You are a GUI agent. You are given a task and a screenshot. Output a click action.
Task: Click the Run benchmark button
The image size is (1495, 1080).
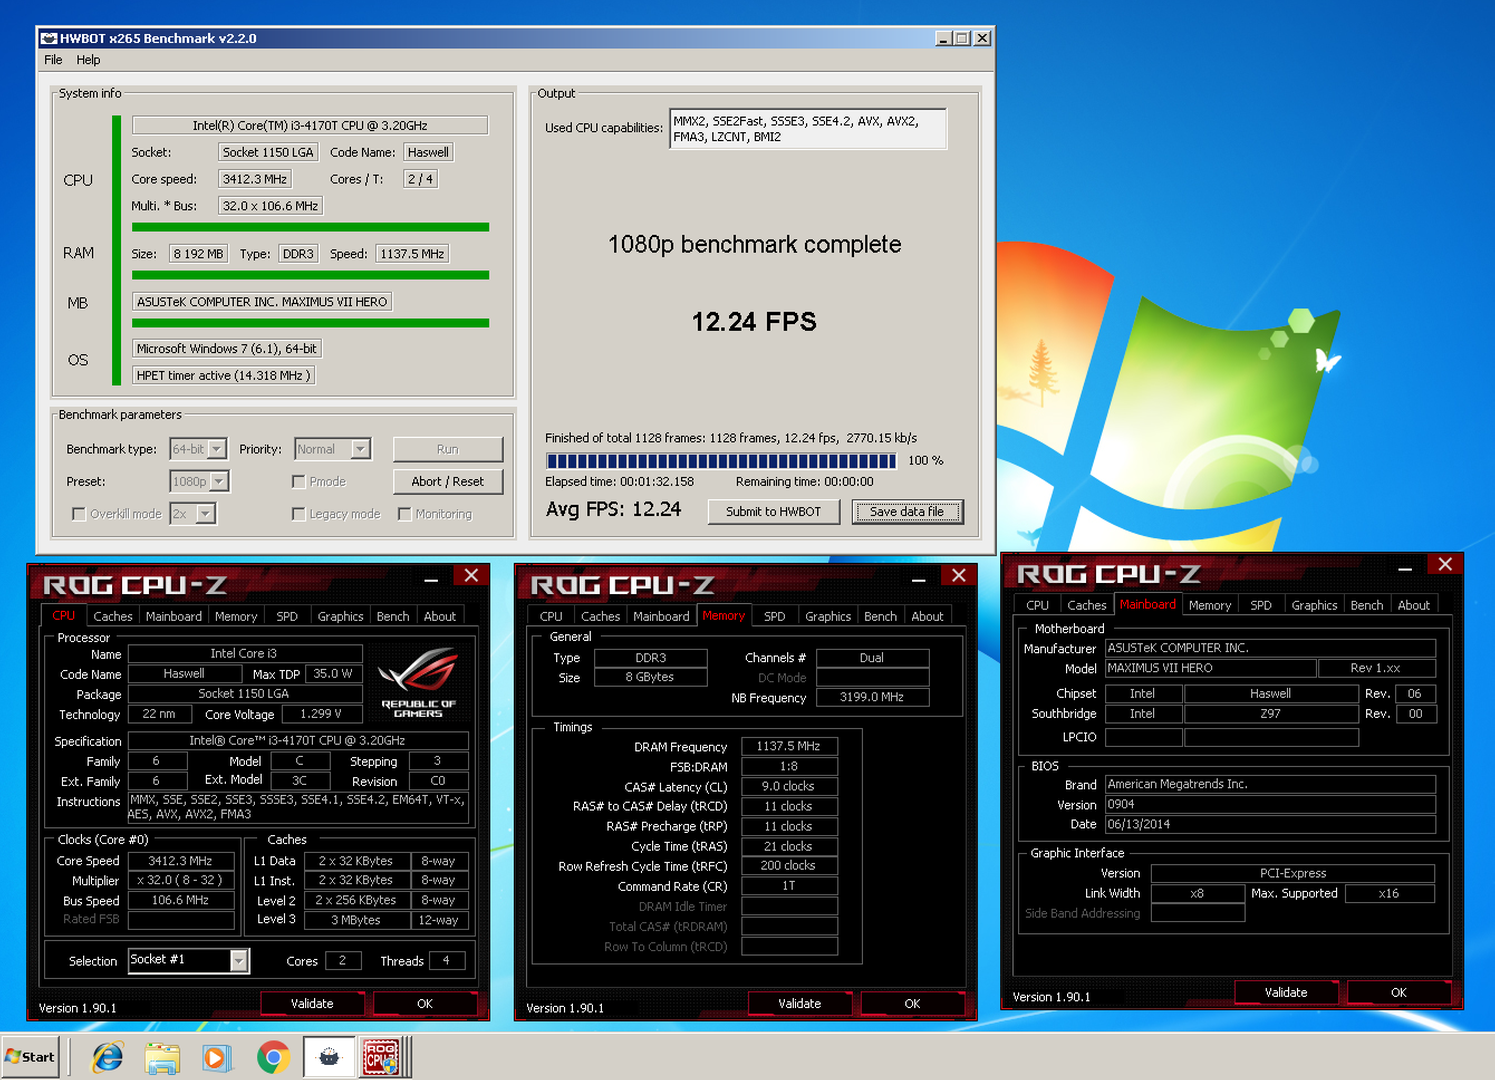[x=448, y=449]
